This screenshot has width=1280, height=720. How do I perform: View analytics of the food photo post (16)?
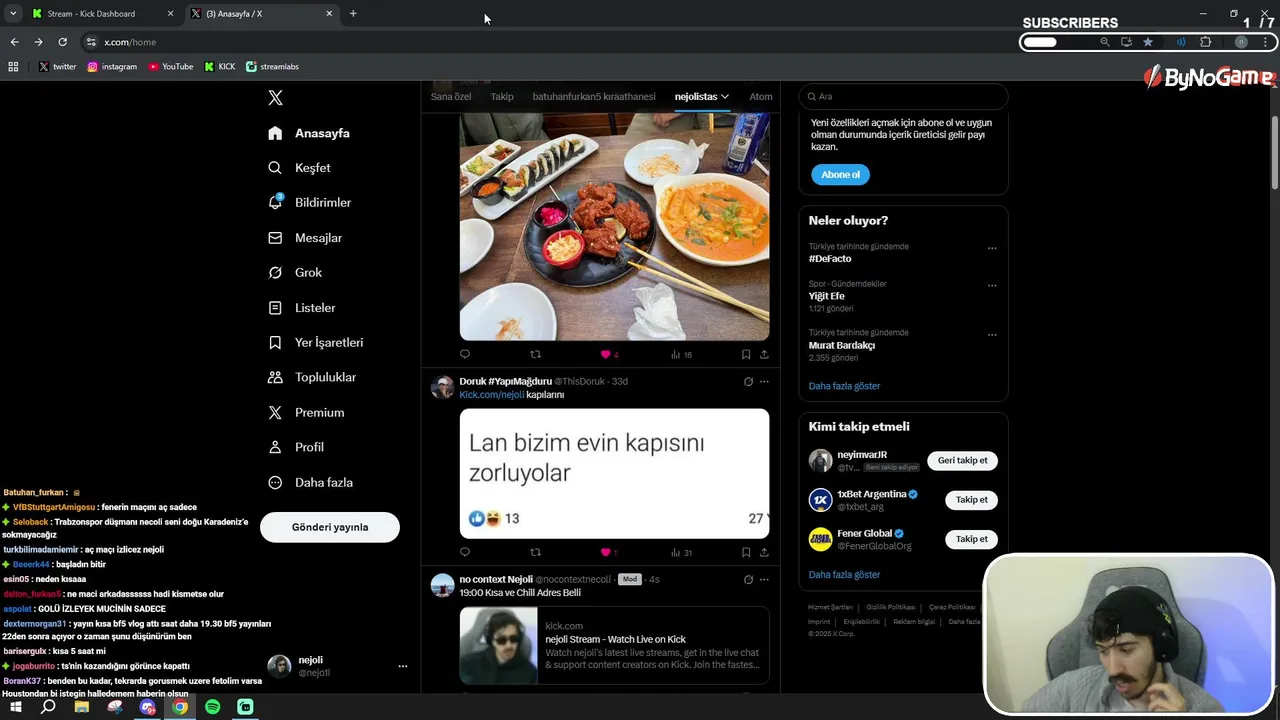point(681,354)
